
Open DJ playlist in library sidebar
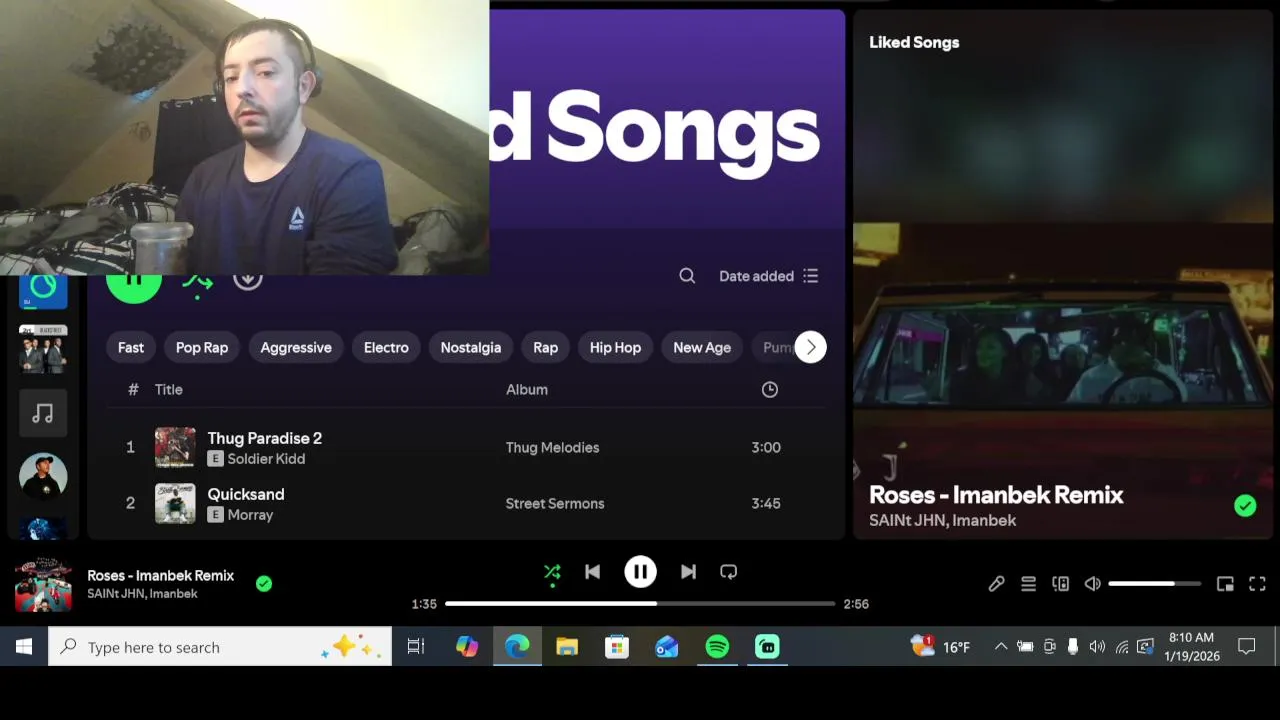pos(43,290)
